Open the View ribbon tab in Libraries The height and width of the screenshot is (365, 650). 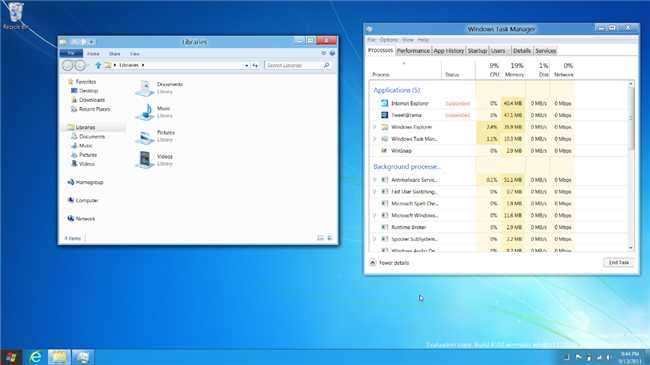(x=135, y=54)
